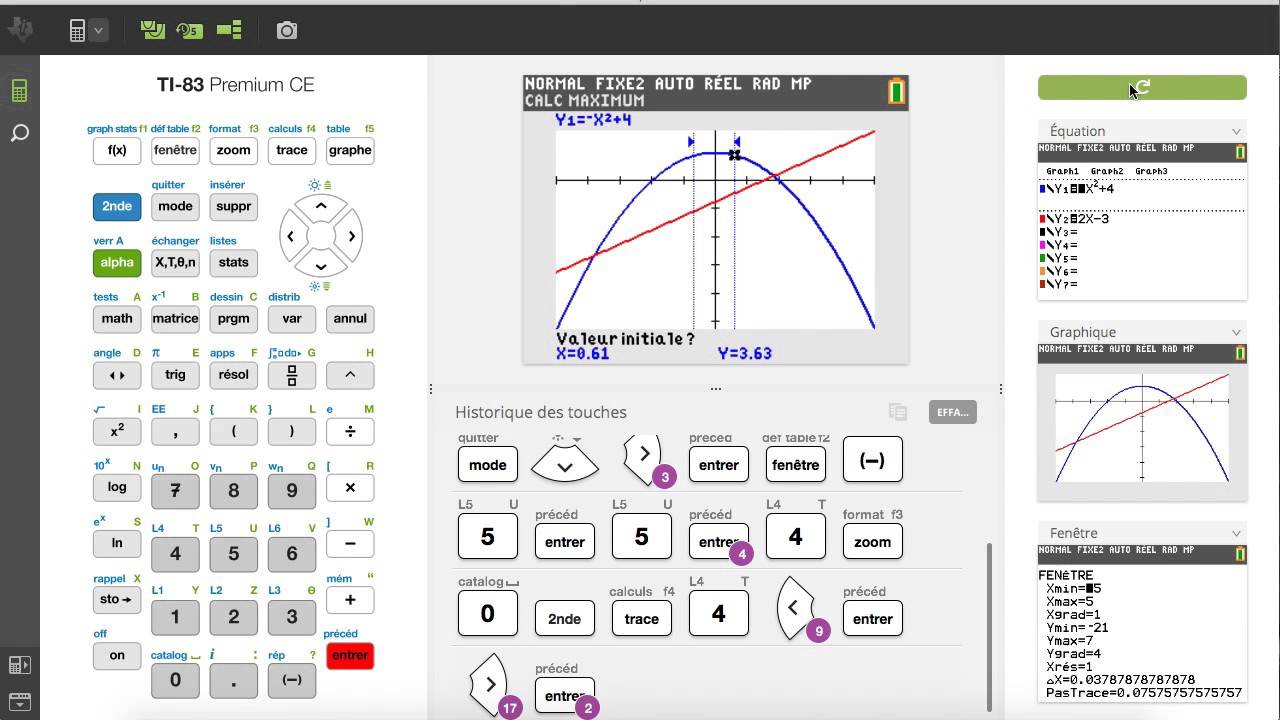Click the X,T,θ,n key
This screenshot has width=1280, height=720.
[175, 262]
